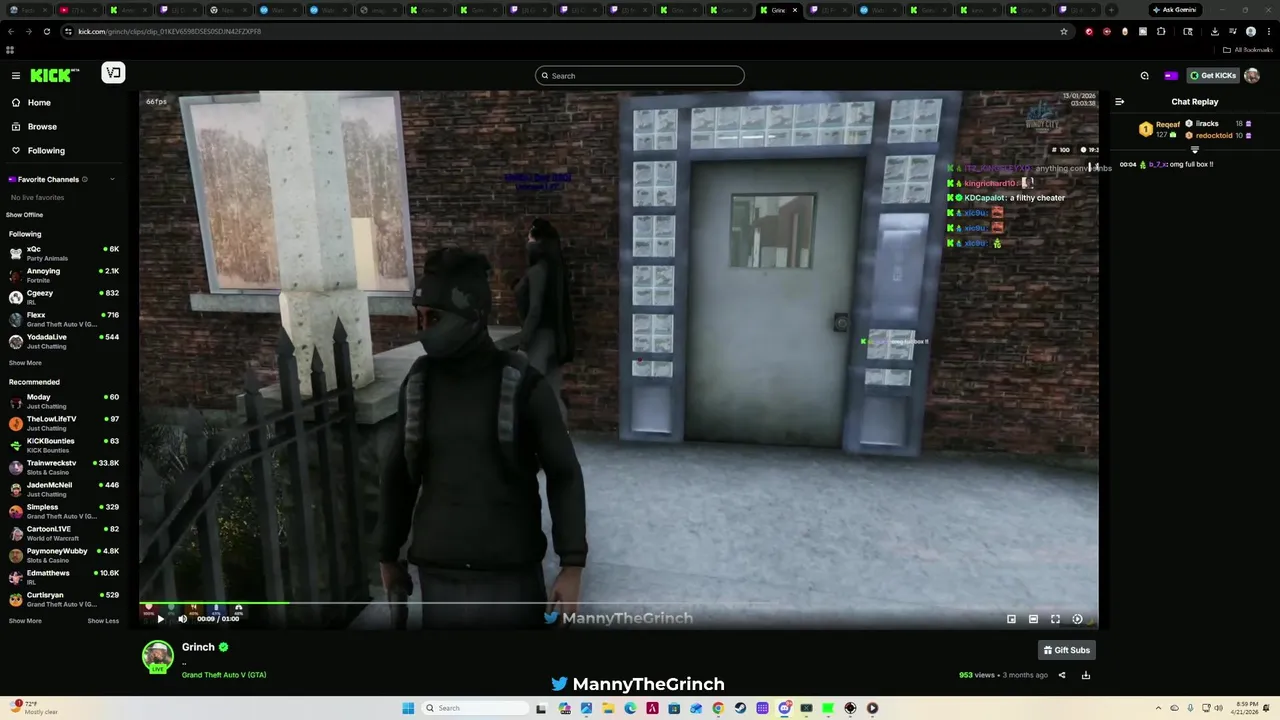Enter fullscreen on the video player
The image size is (1280, 720).
tap(1055, 619)
